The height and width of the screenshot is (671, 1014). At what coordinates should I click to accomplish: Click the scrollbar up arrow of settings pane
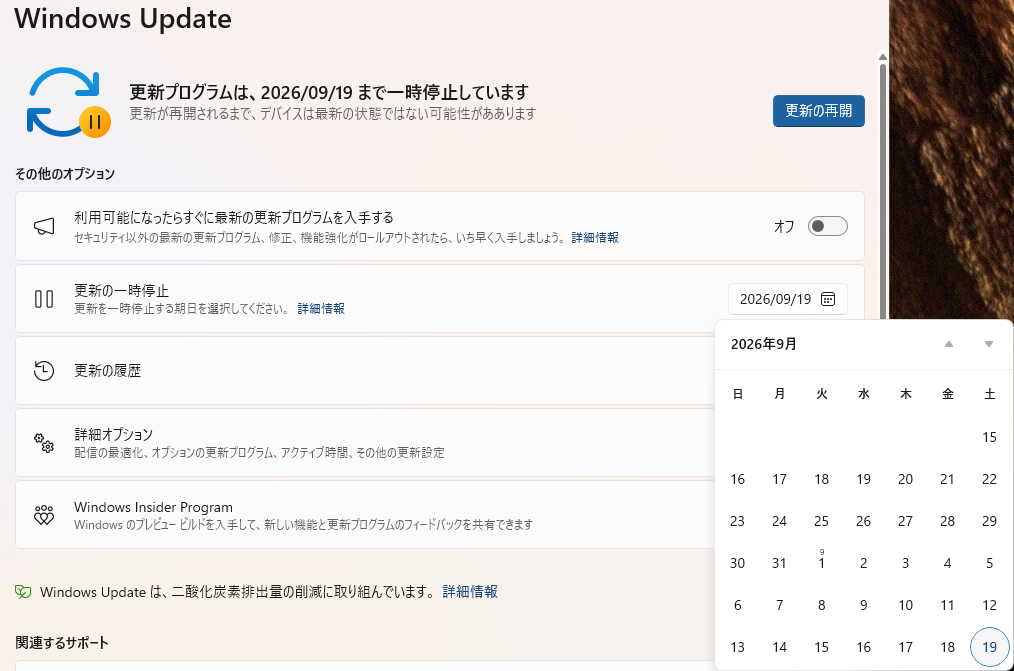(883, 58)
